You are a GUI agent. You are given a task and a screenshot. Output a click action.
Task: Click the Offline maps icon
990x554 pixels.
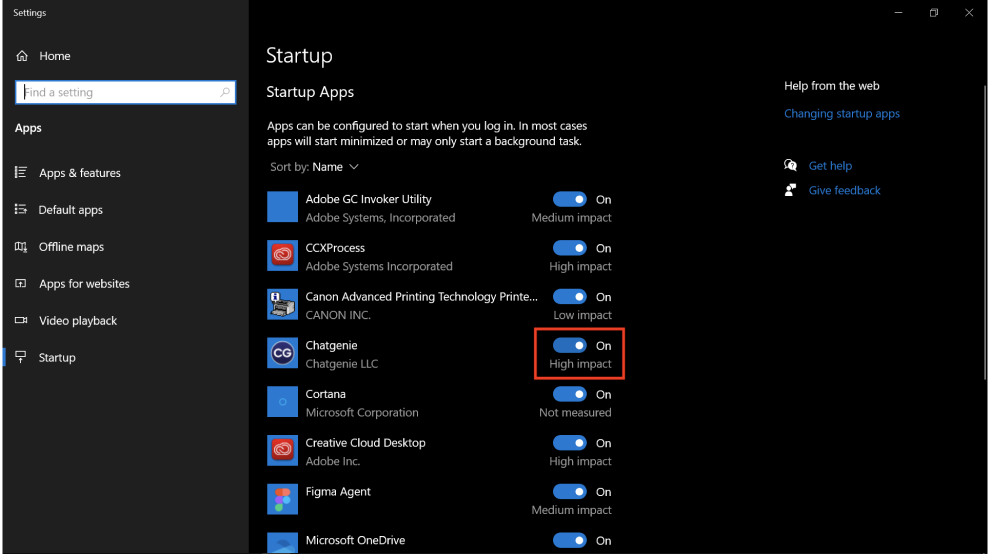(x=21, y=246)
